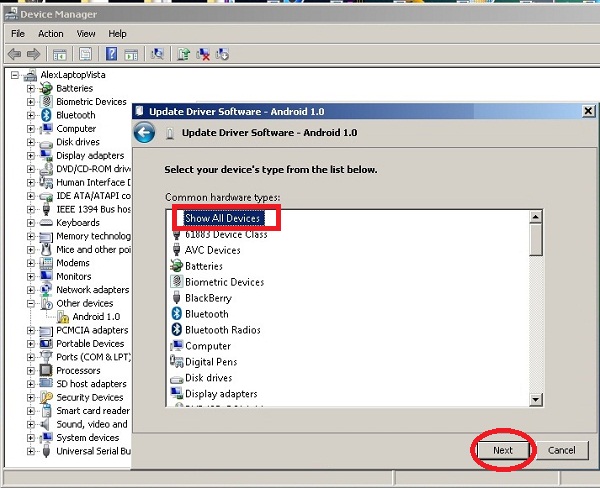The width and height of the screenshot is (600, 488).
Task: Expand the System devices tree node
Action: (x=31, y=438)
